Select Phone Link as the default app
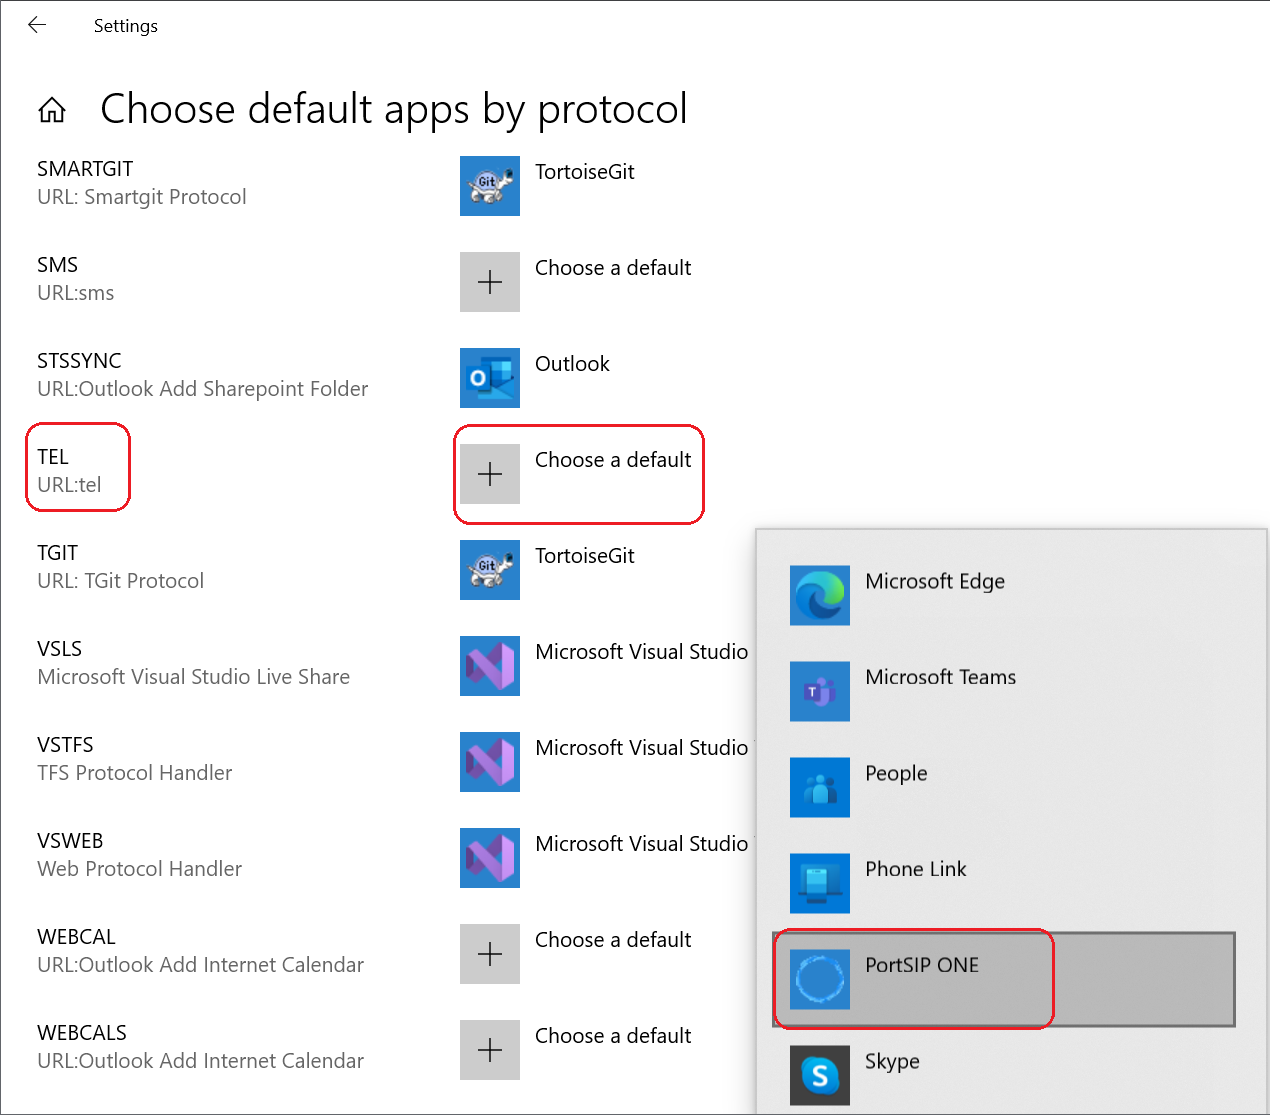This screenshot has height=1115, width=1270. pyautogui.click(x=915, y=870)
